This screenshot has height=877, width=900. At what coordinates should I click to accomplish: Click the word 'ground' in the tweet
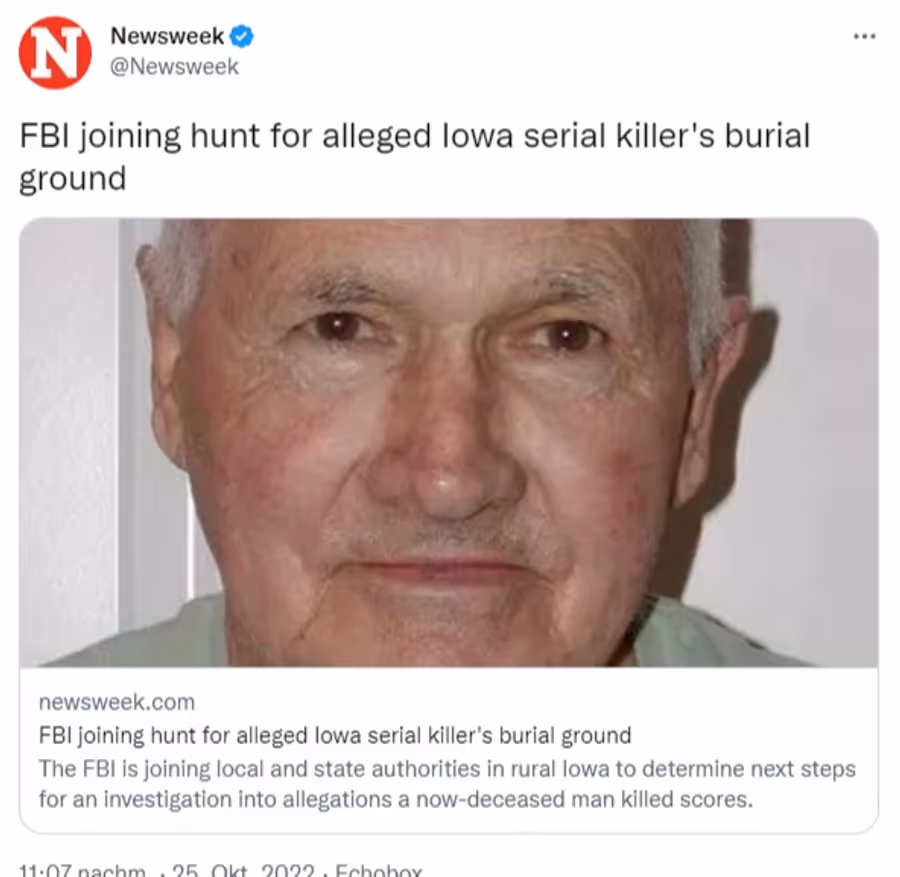pyautogui.click(x=72, y=179)
